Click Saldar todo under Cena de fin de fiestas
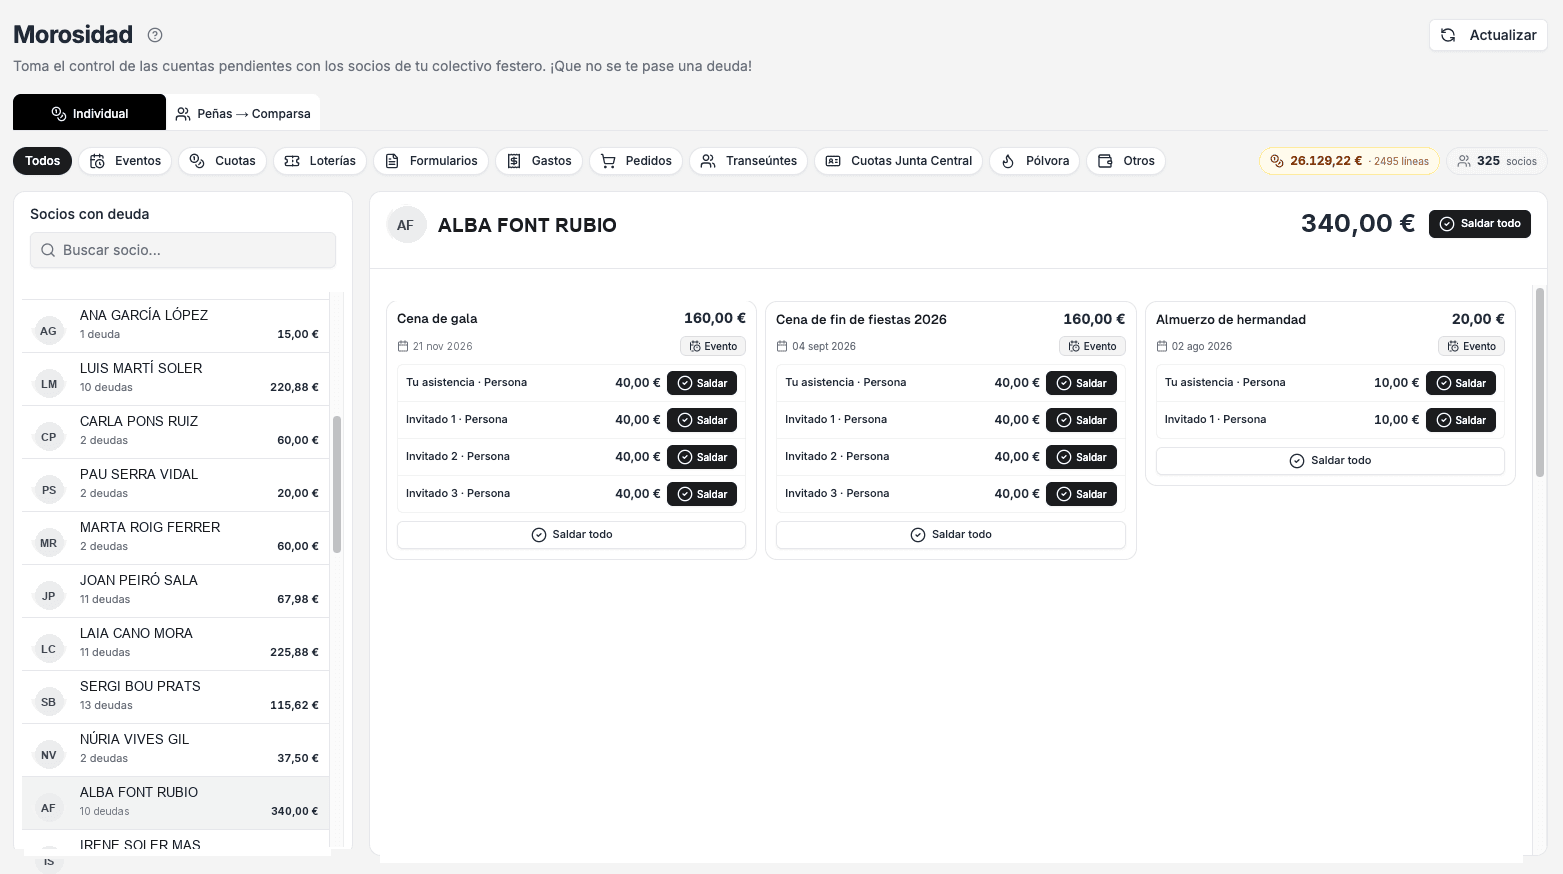1563x874 pixels. click(951, 535)
